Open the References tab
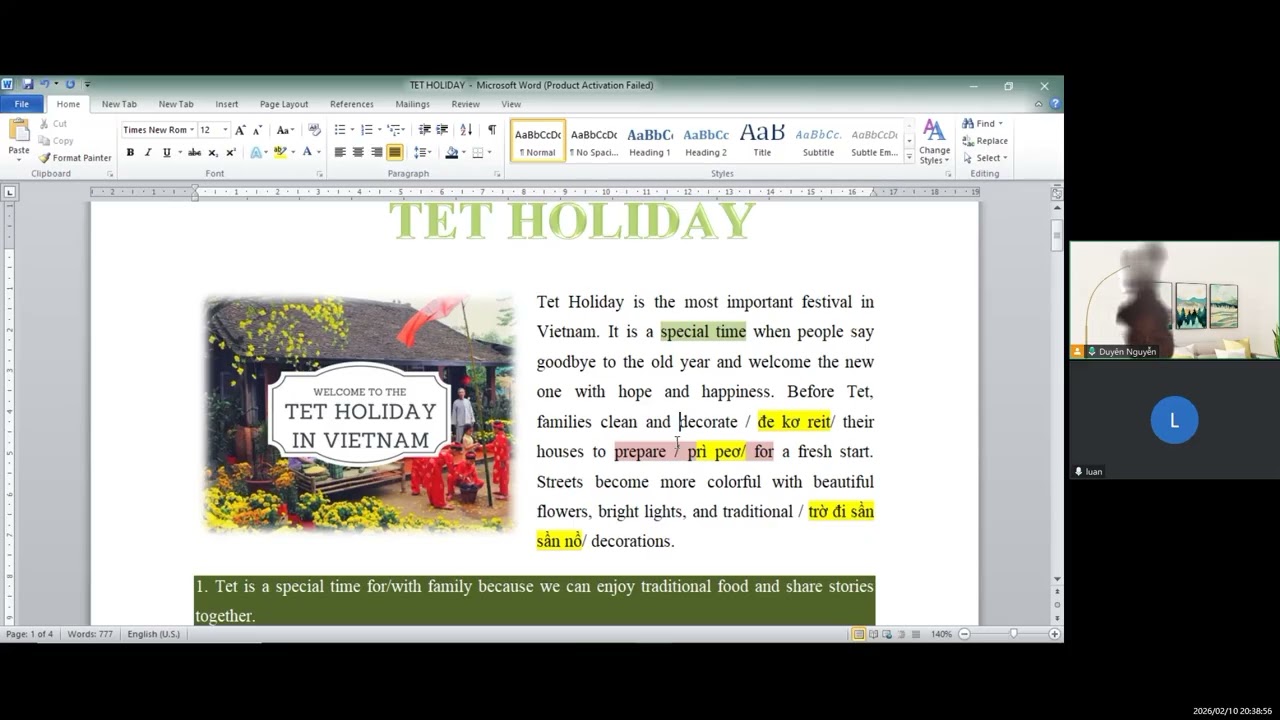The width and height of the screenshot is (1280, 720). point(352,104)
